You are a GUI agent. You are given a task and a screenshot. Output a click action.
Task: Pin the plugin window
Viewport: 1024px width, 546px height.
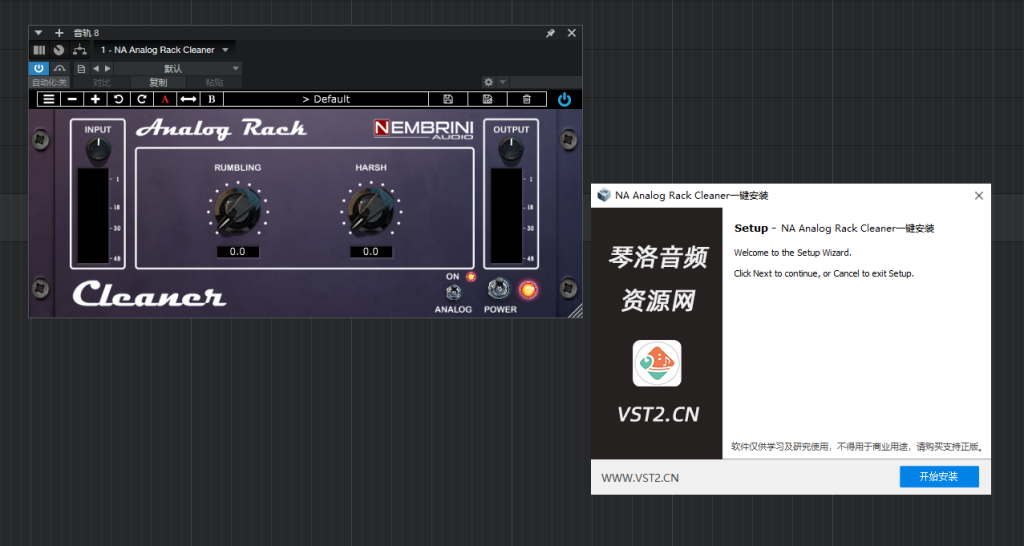[x=551, y=33]
